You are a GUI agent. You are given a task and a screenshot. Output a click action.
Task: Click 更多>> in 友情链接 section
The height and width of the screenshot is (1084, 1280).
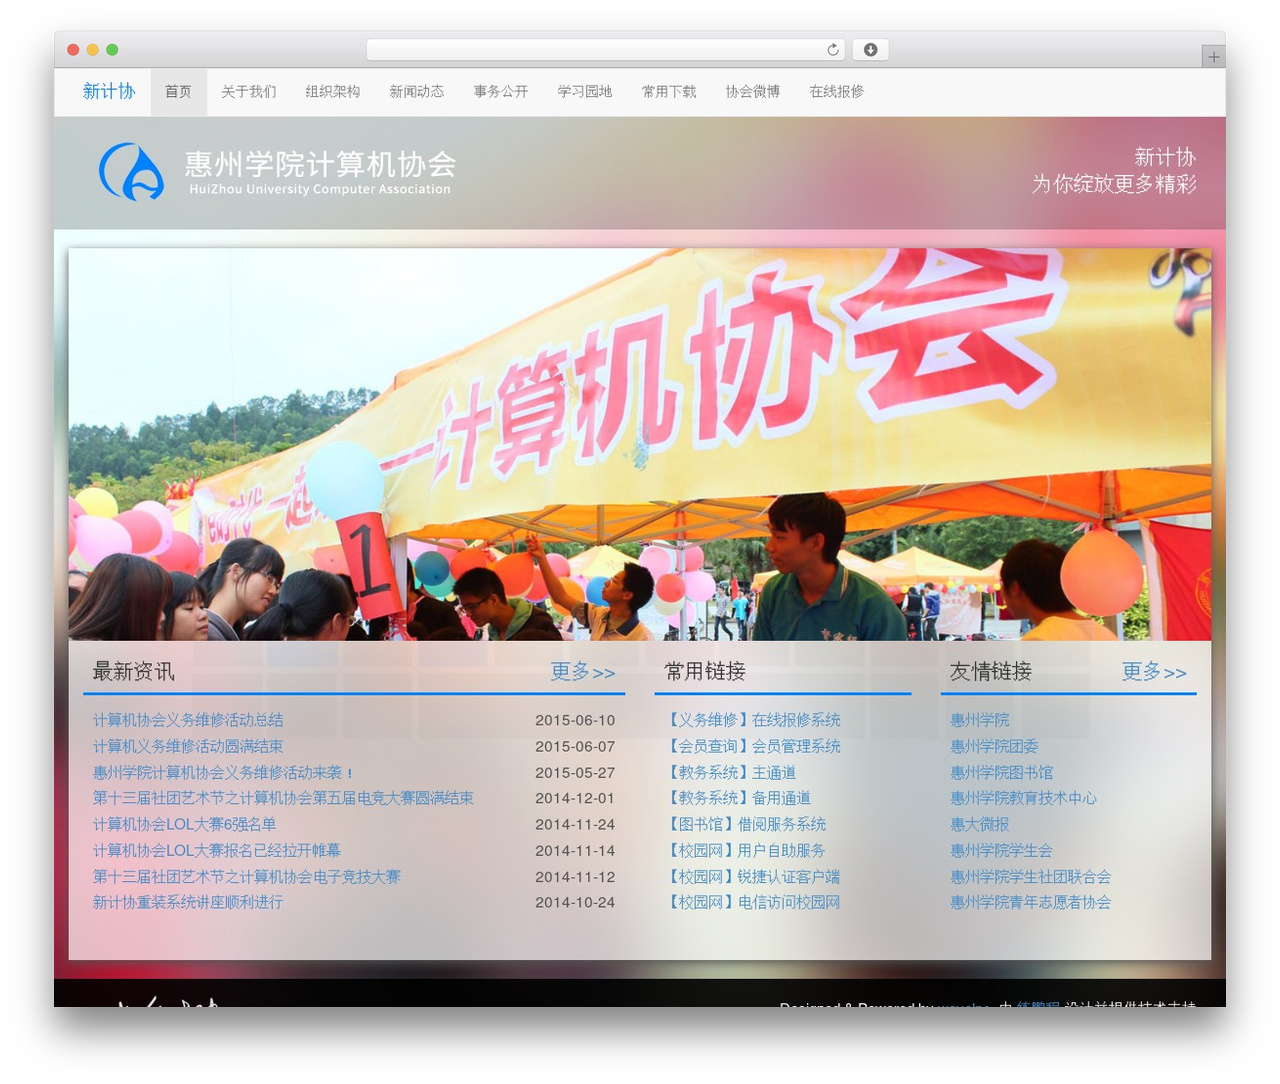[x=1154, y=672]
